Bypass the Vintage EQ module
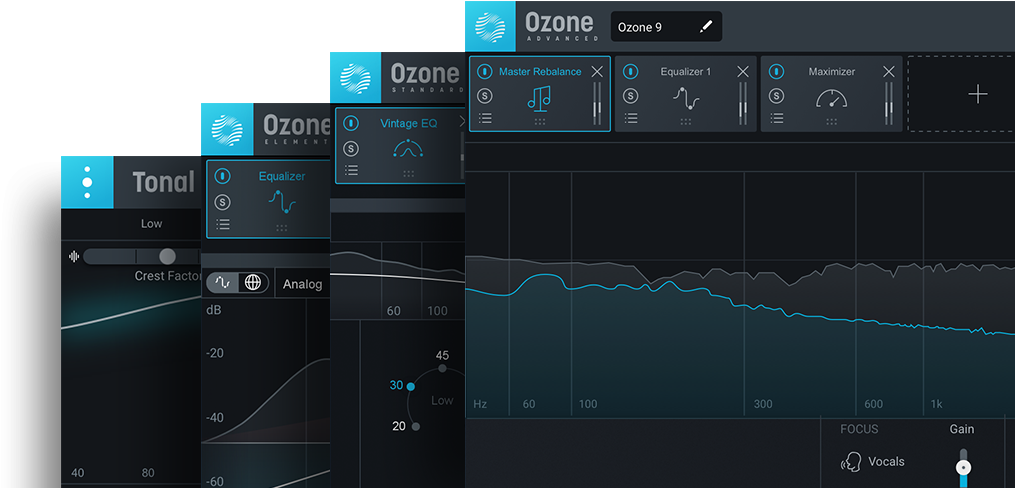The height and width of the screenshot is (488, 1015). pos(351,123)
